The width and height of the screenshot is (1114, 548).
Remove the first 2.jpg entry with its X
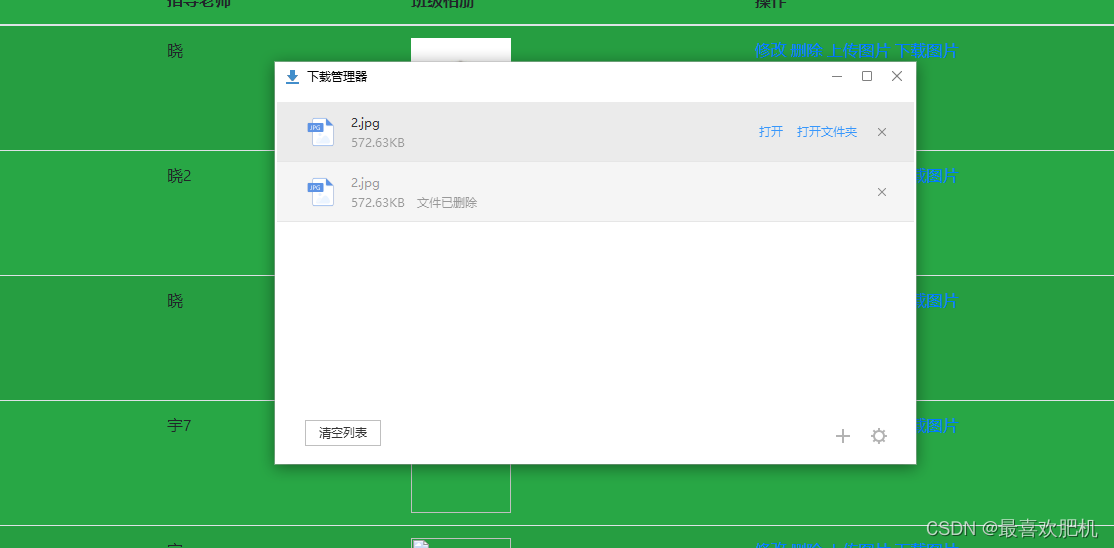click(882, 132)
